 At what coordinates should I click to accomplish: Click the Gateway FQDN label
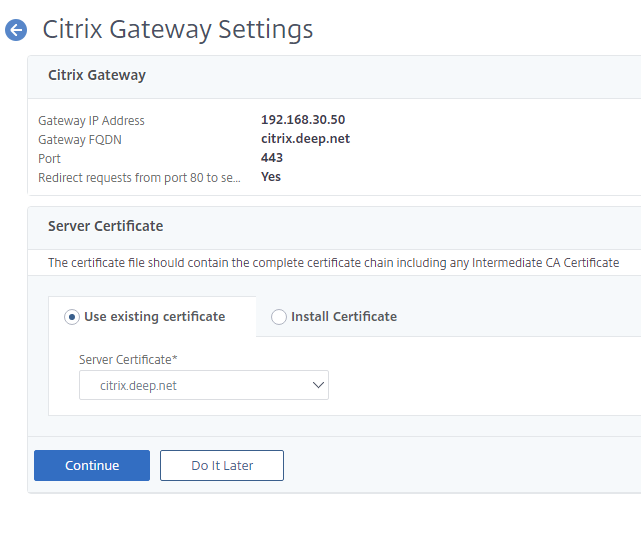click(x=80, y=140)
